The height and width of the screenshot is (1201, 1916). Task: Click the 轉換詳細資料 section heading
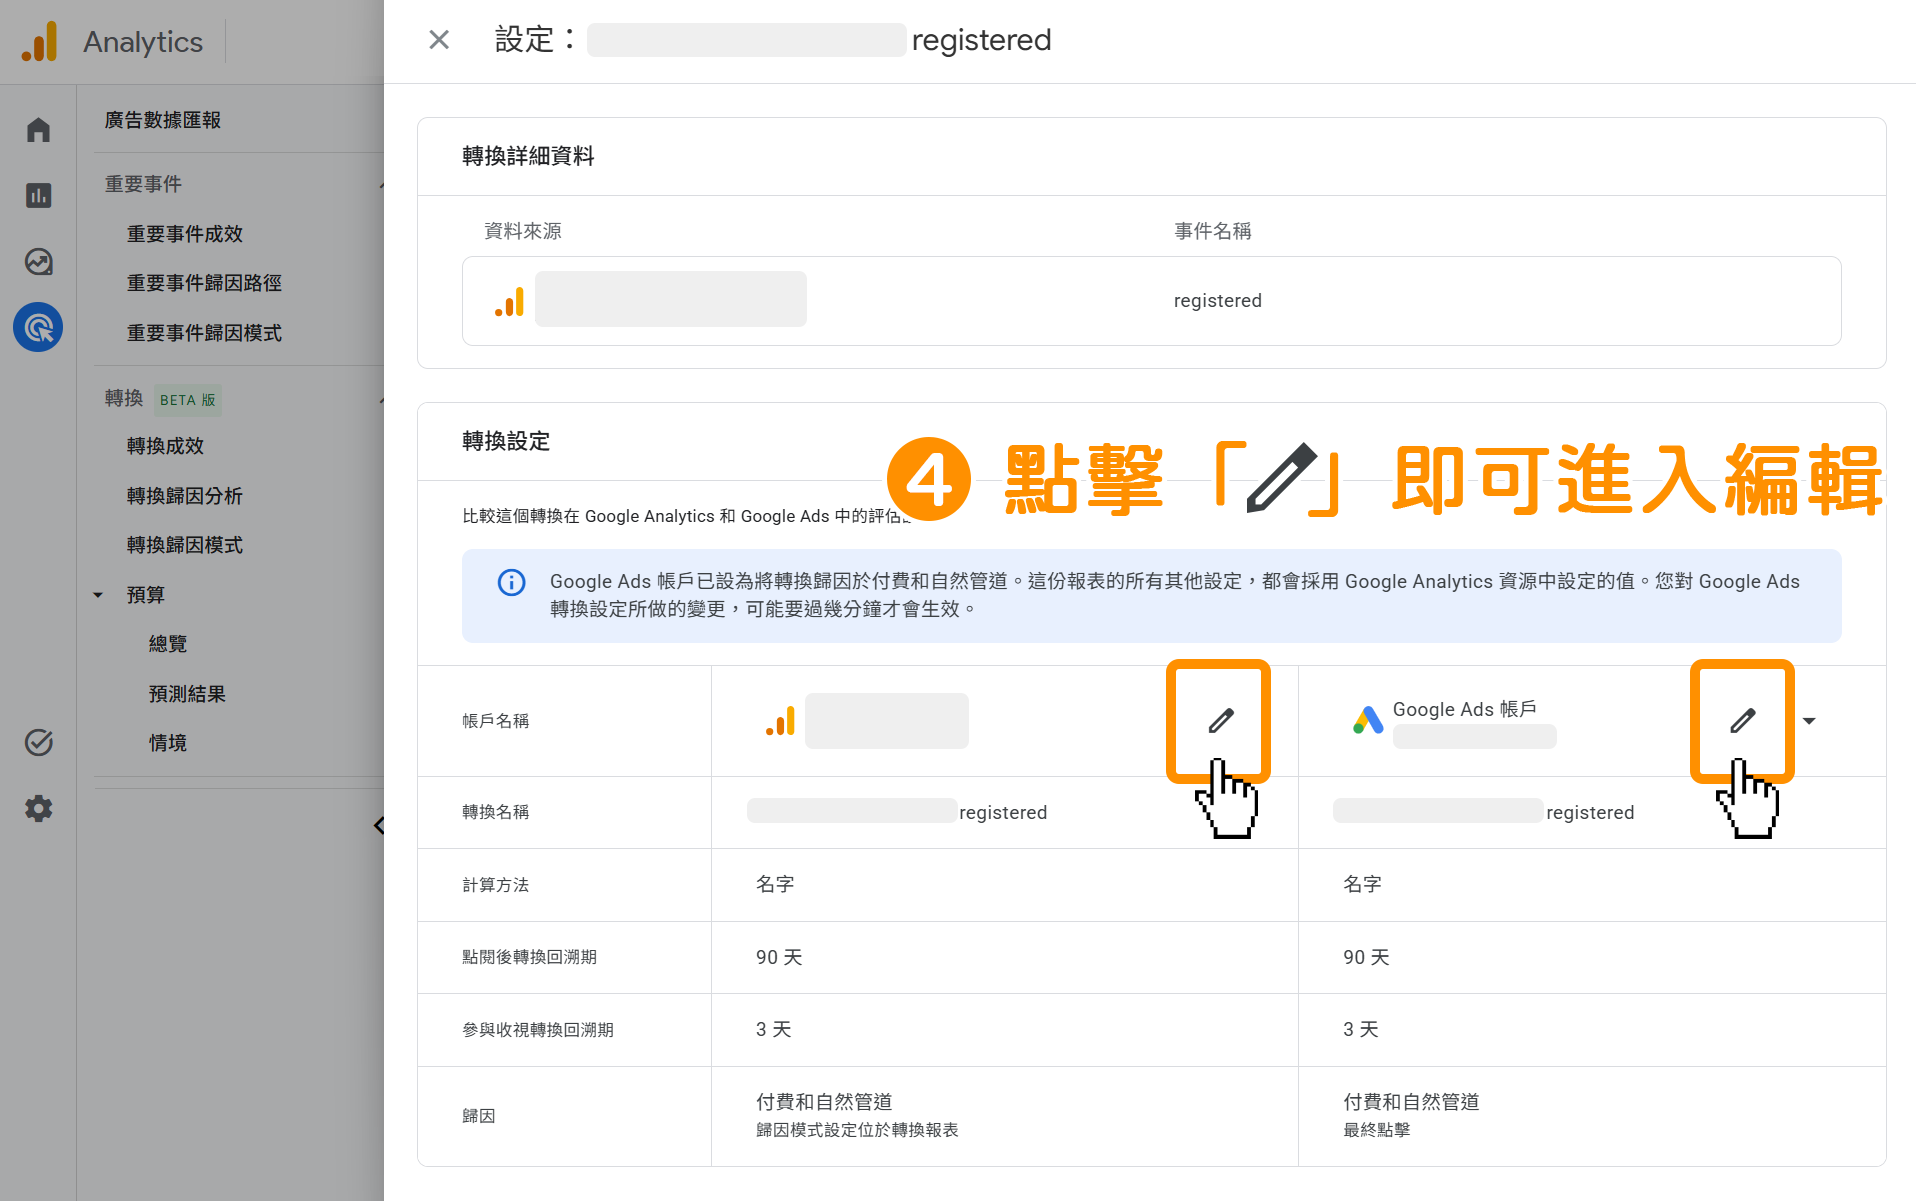coord(528,156)
